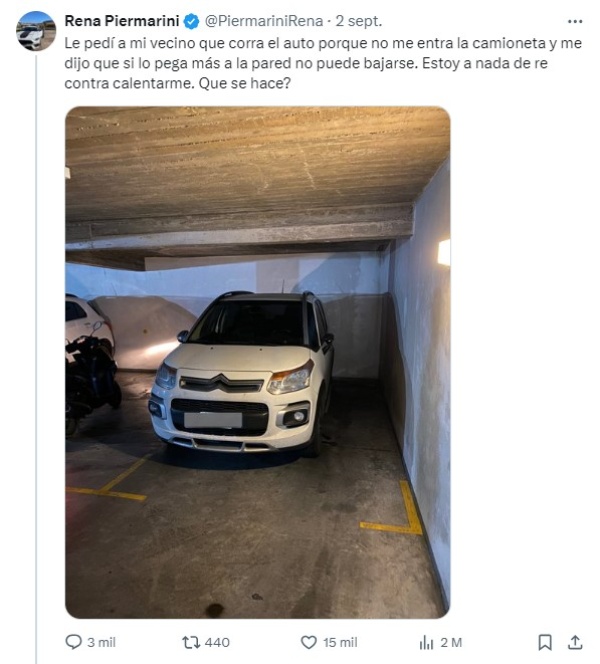Click the 2 sept. timestamp

[x=359, y=21]
